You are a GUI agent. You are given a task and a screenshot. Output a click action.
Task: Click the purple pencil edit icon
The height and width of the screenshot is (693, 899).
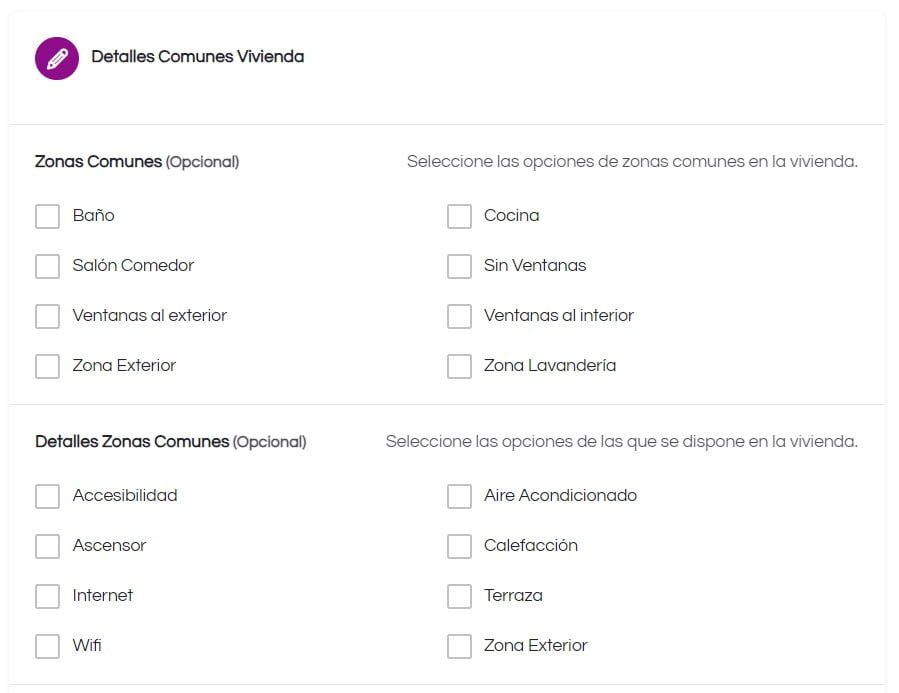[x=57, y=58]
